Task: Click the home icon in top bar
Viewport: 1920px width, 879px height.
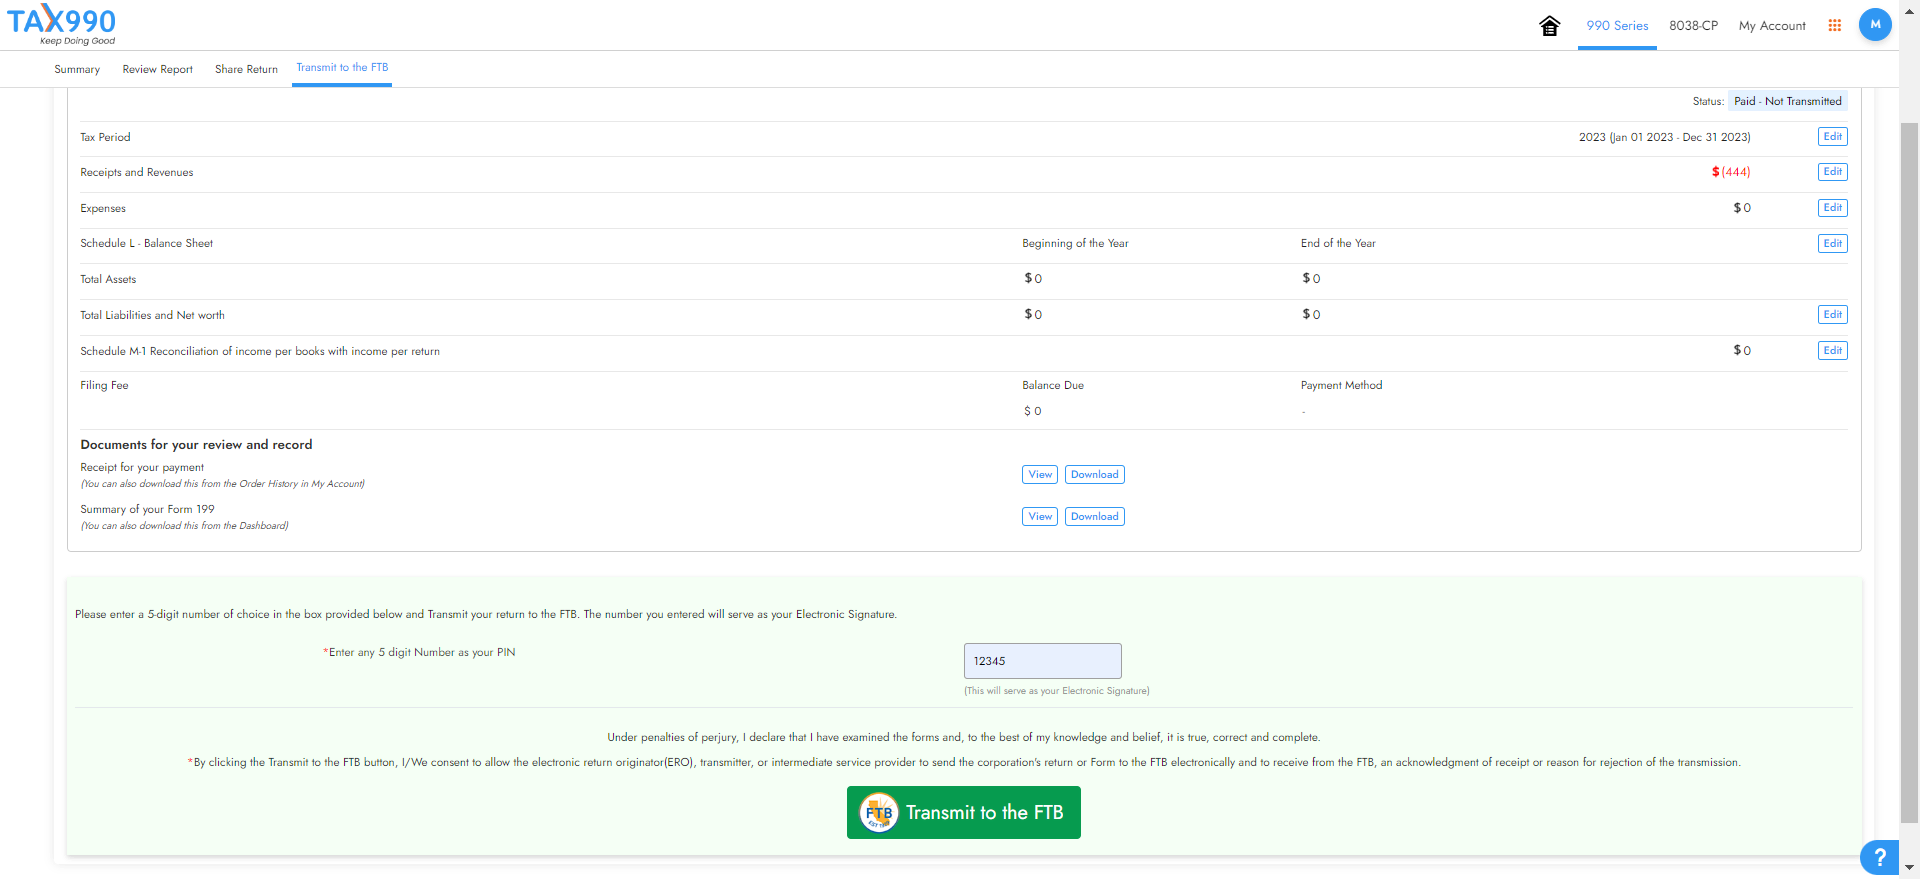Action: [1549, 26]
